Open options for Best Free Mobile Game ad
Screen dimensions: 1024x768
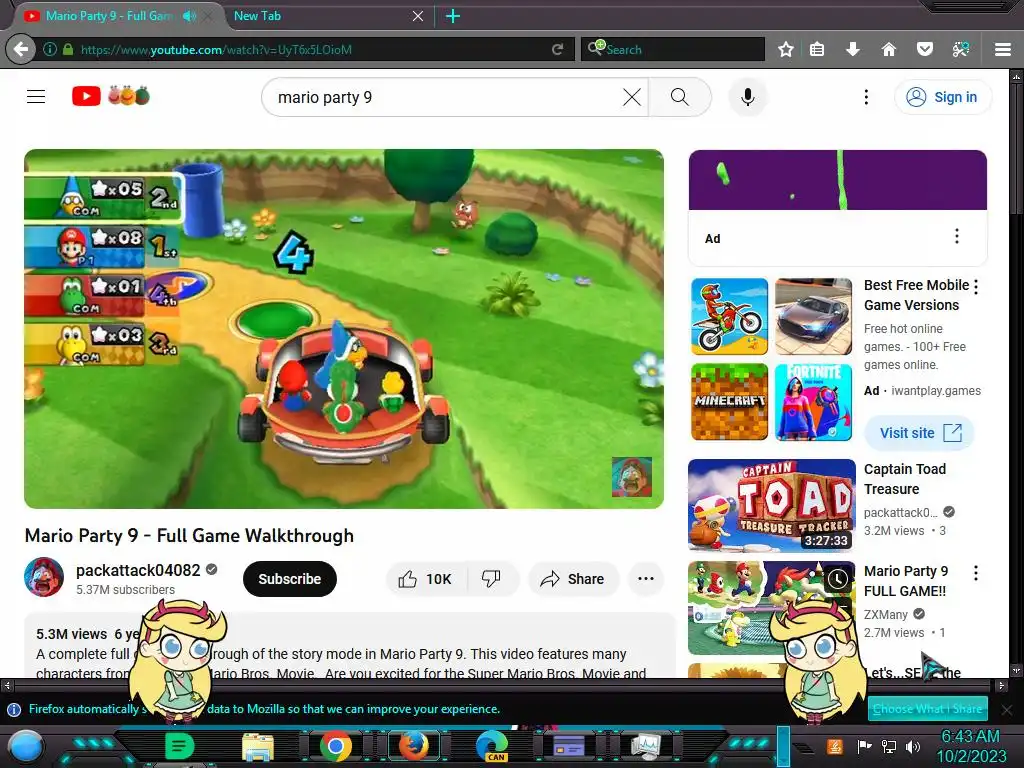pos(976,287)
